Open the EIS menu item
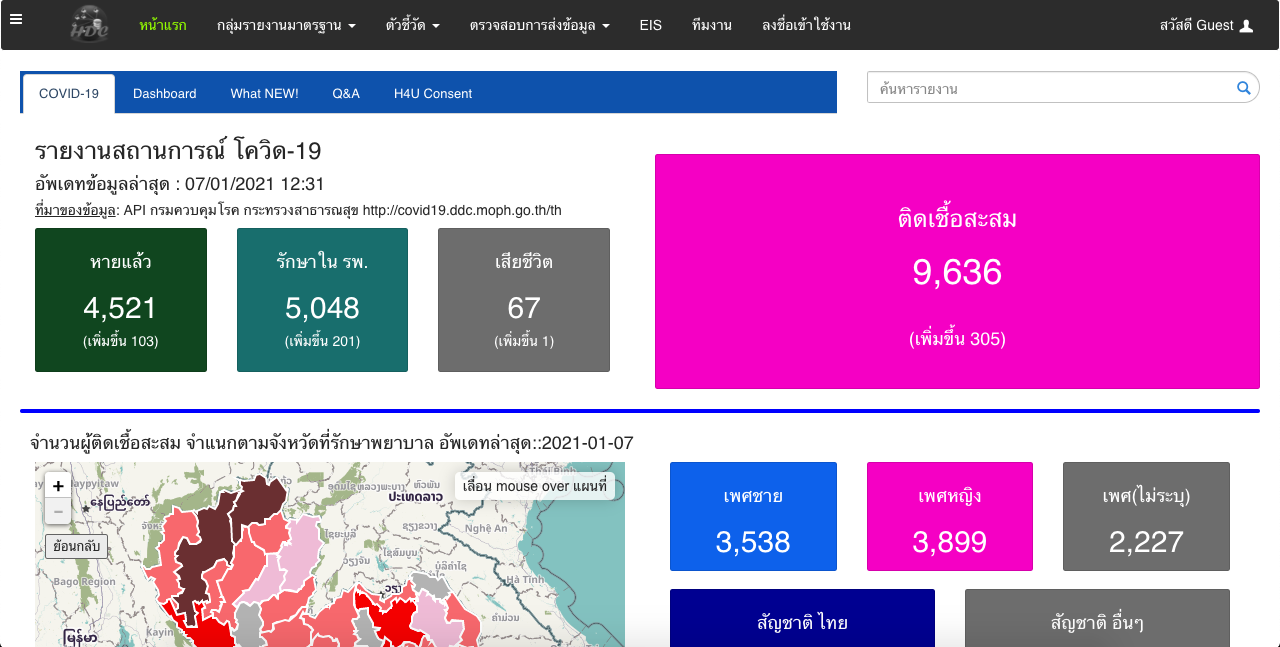Screen dimensions: 1280x647 651,26
